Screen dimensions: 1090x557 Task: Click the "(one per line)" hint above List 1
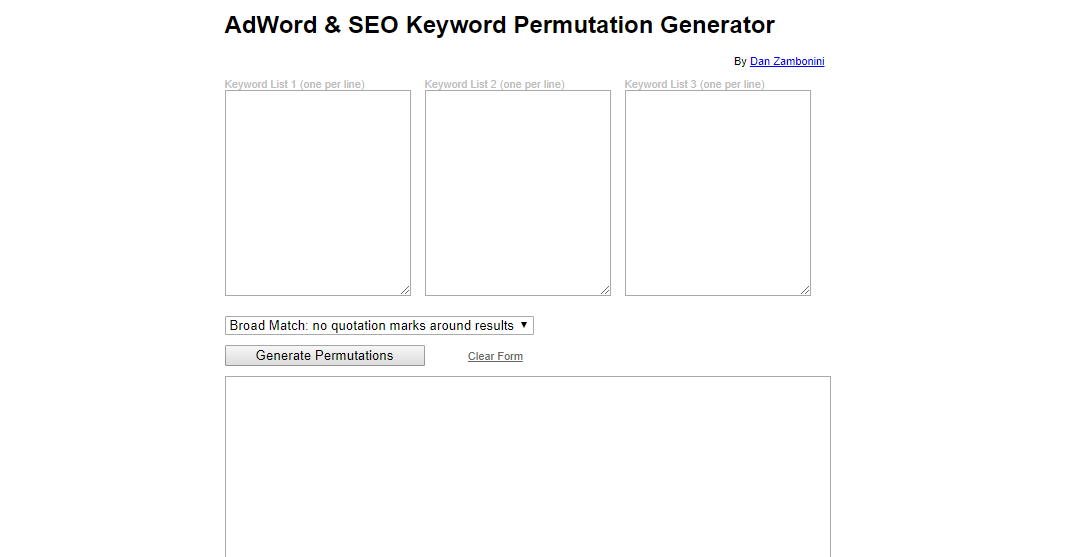click(332, 85)
